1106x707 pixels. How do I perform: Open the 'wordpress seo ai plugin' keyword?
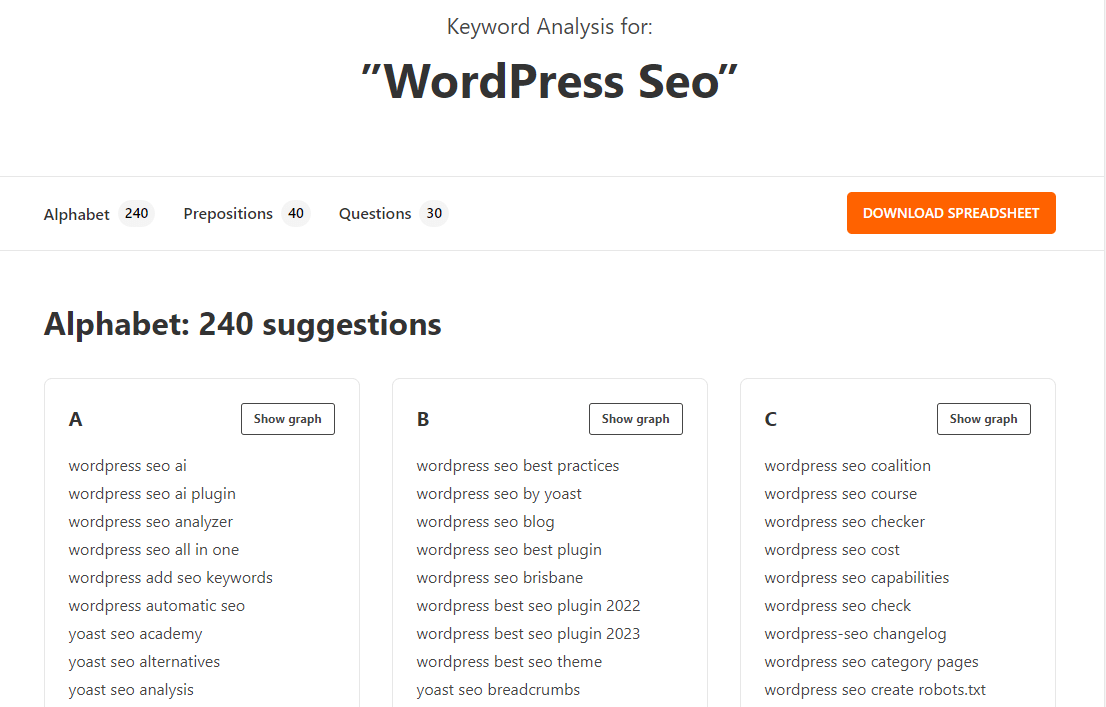point(151,493)
